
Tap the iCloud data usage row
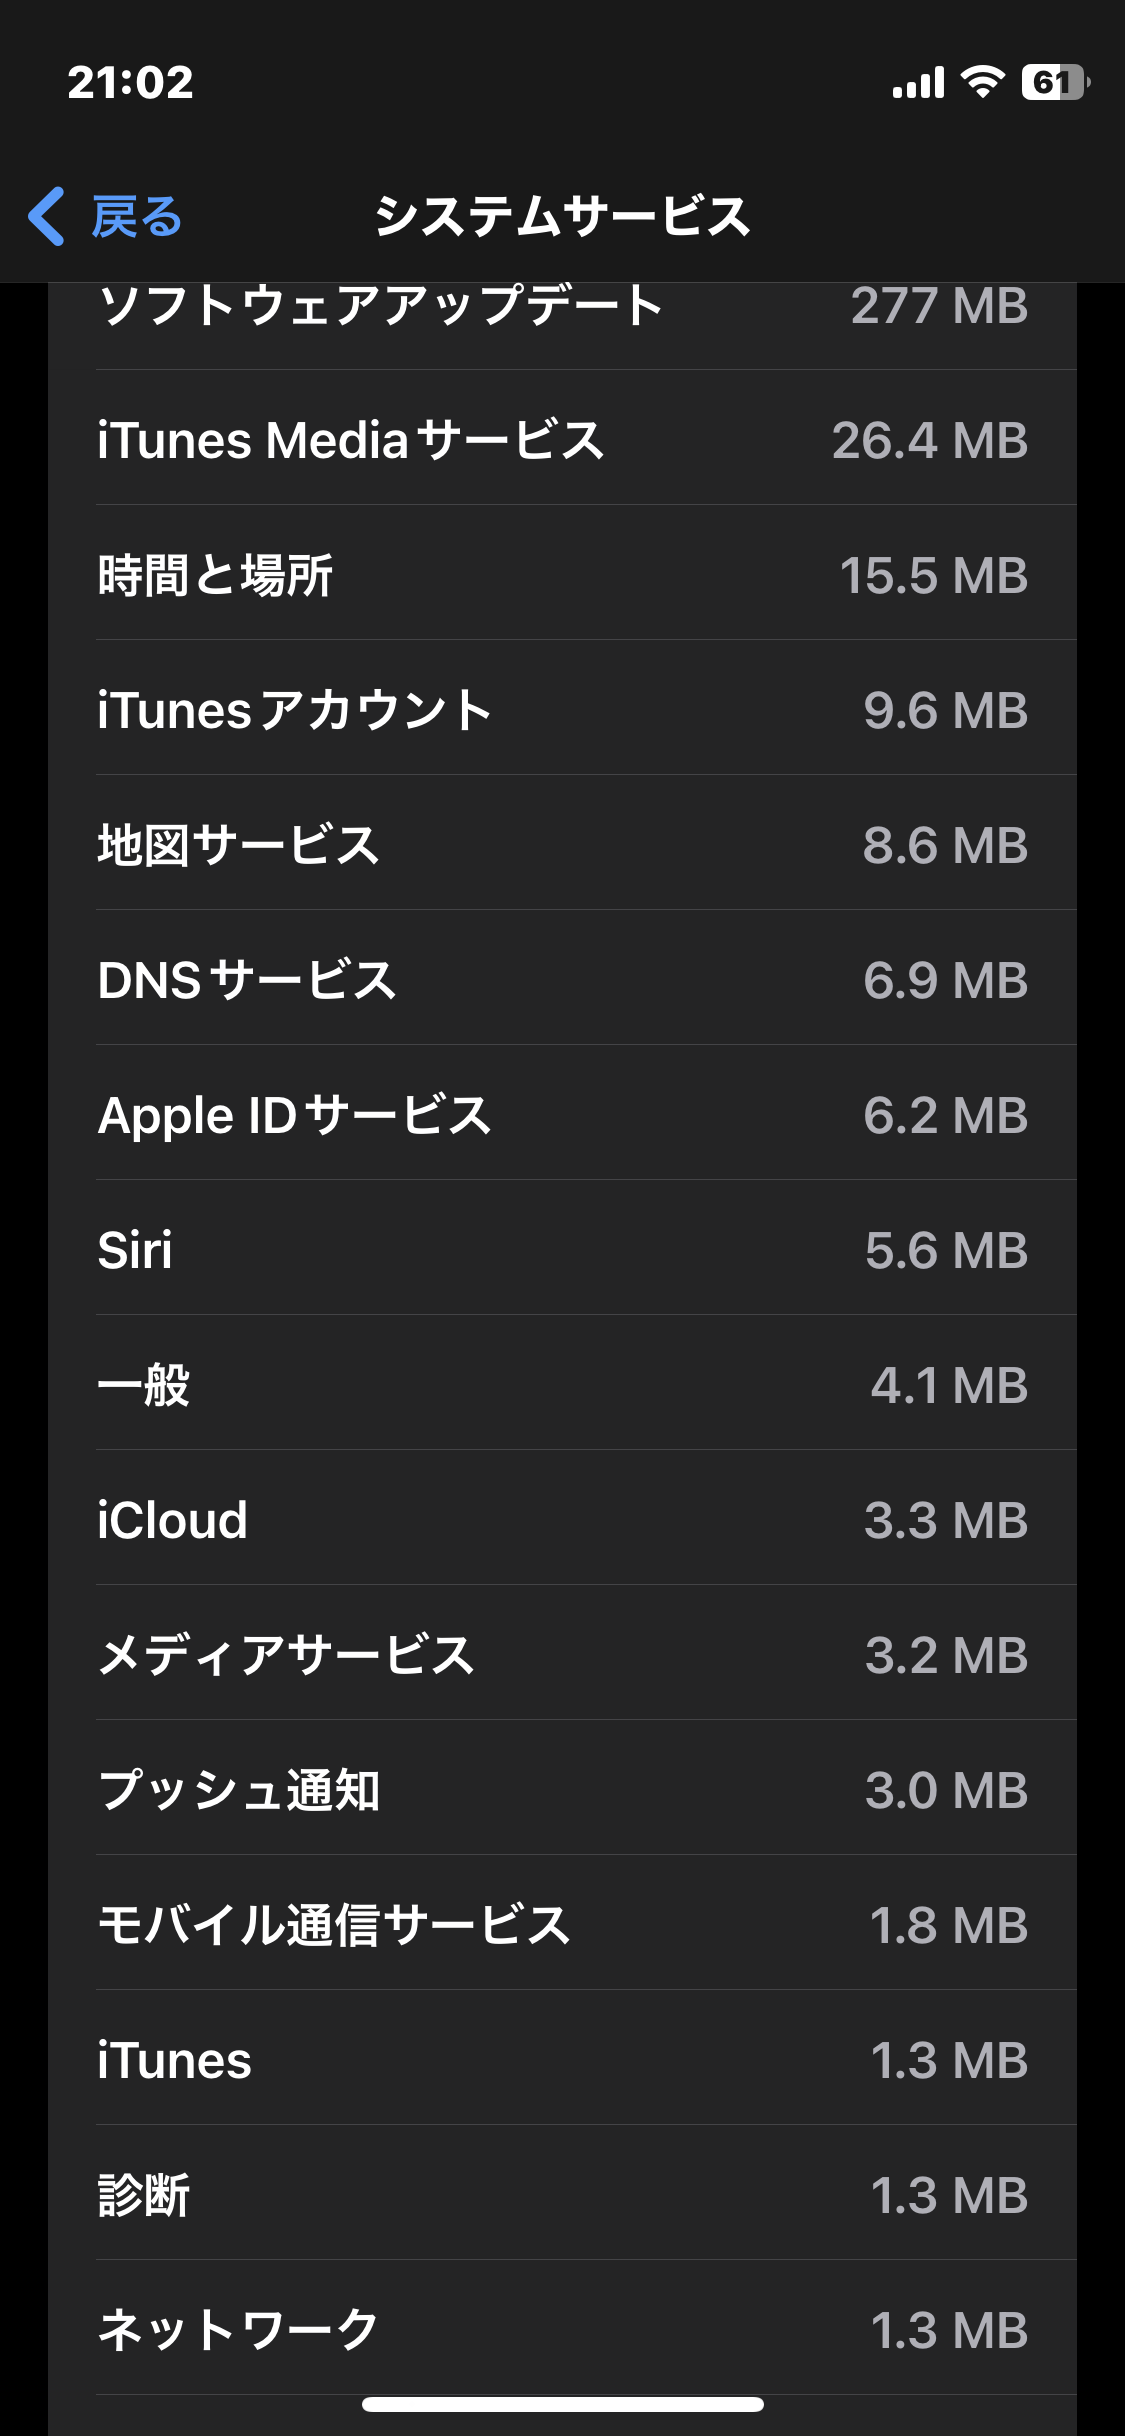click(562, 1520)
